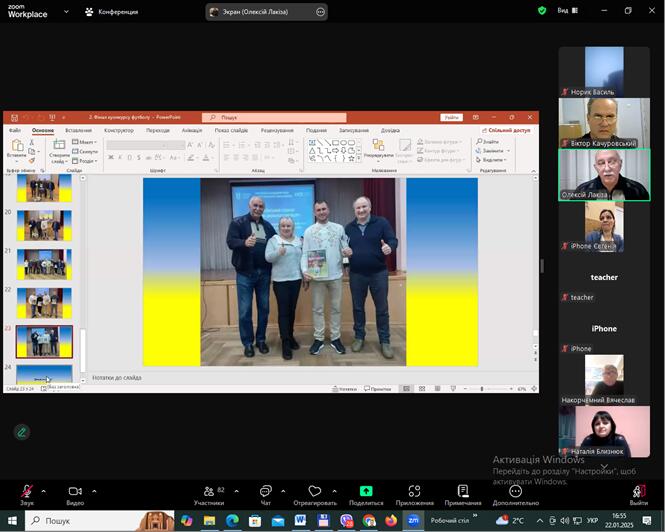Click the Створити слайд new slide icon

coord(59,145)
